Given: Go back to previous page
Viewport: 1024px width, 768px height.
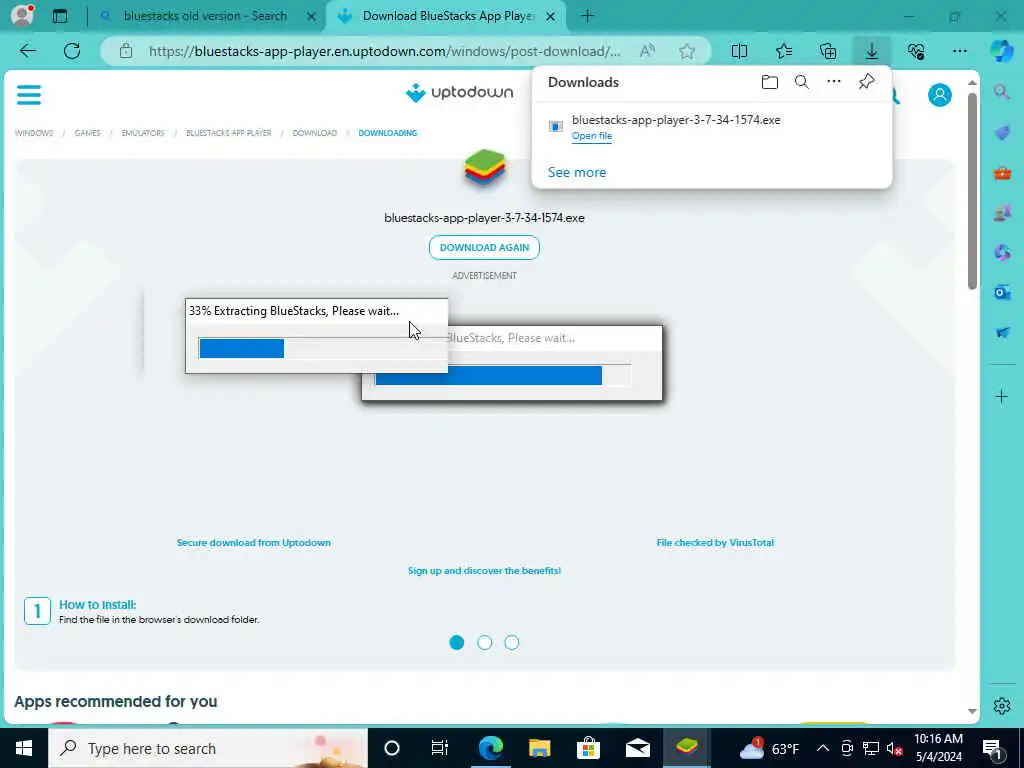Looking at the screenshot, I should pyautogui.click(x=27, y=51).
